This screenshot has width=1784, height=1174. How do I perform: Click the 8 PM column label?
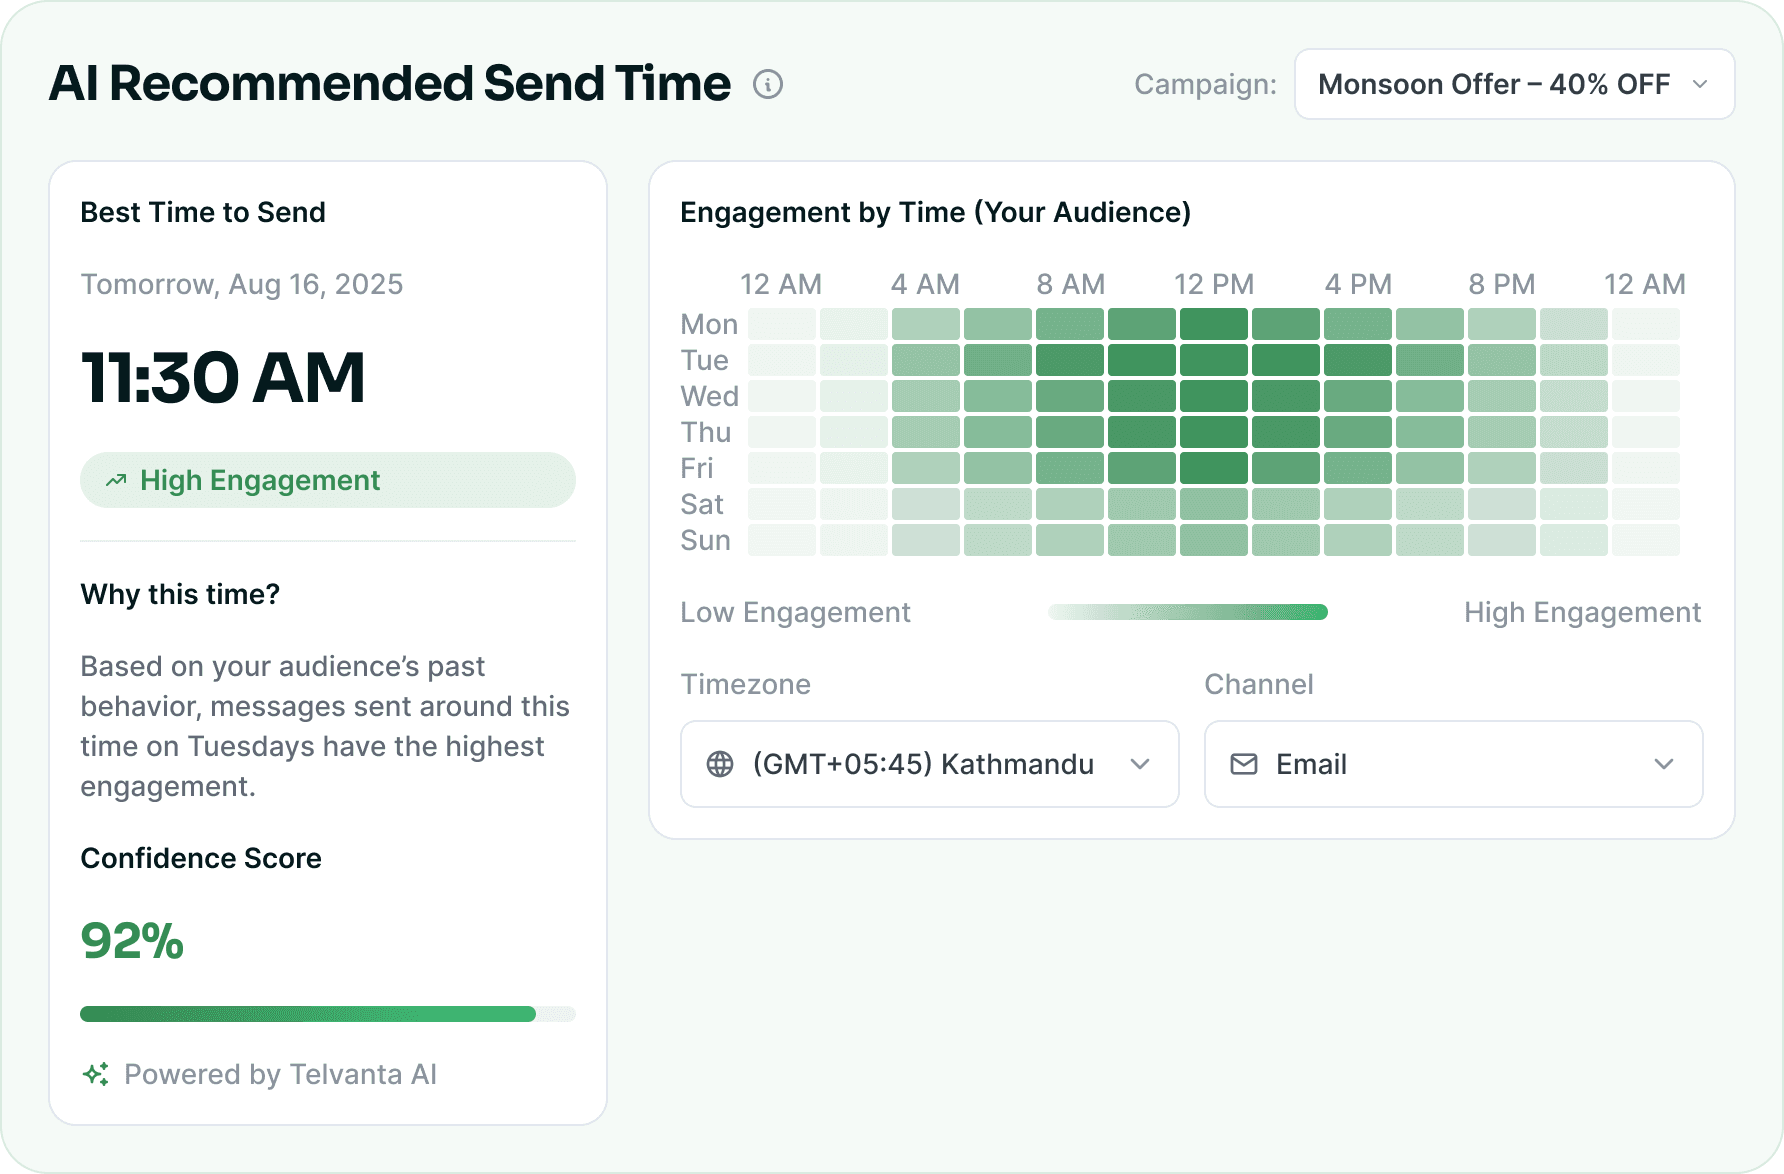[x=1502, y=284]
